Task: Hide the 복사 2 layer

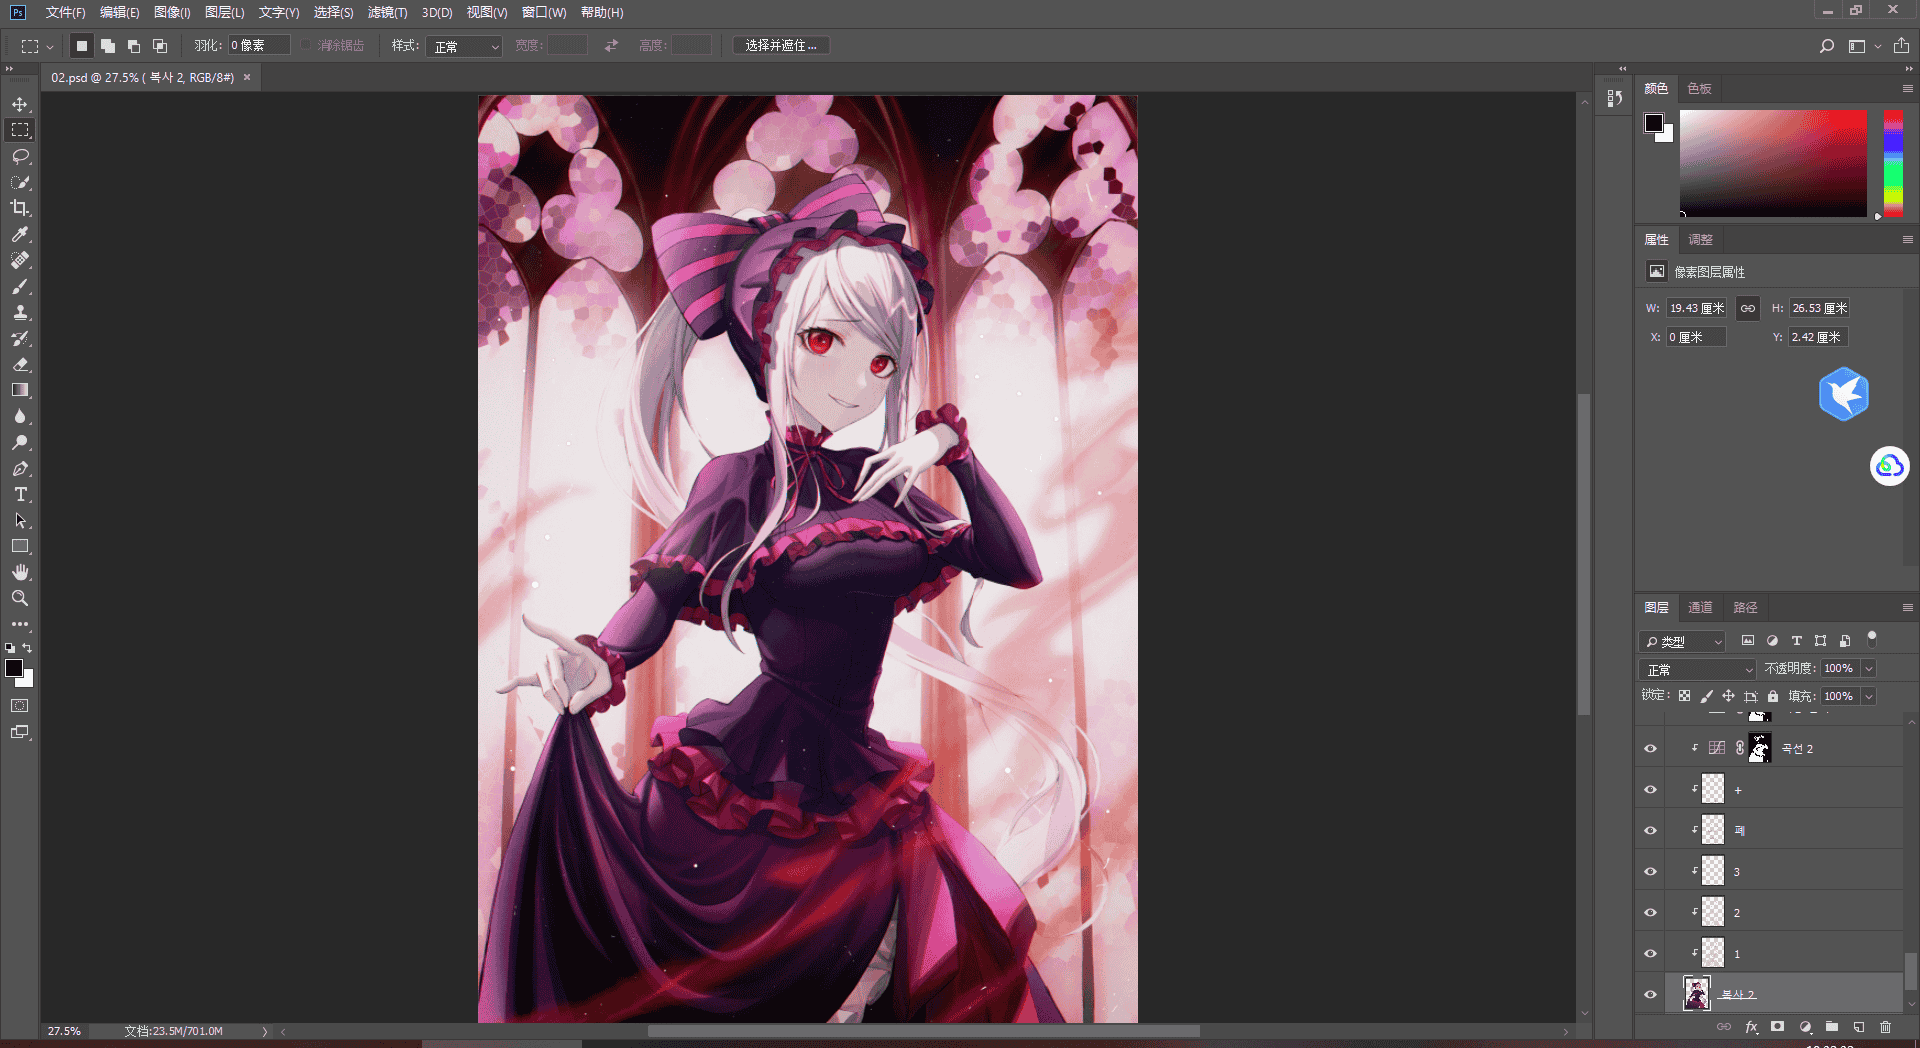Action: (x=1651, y=995)
